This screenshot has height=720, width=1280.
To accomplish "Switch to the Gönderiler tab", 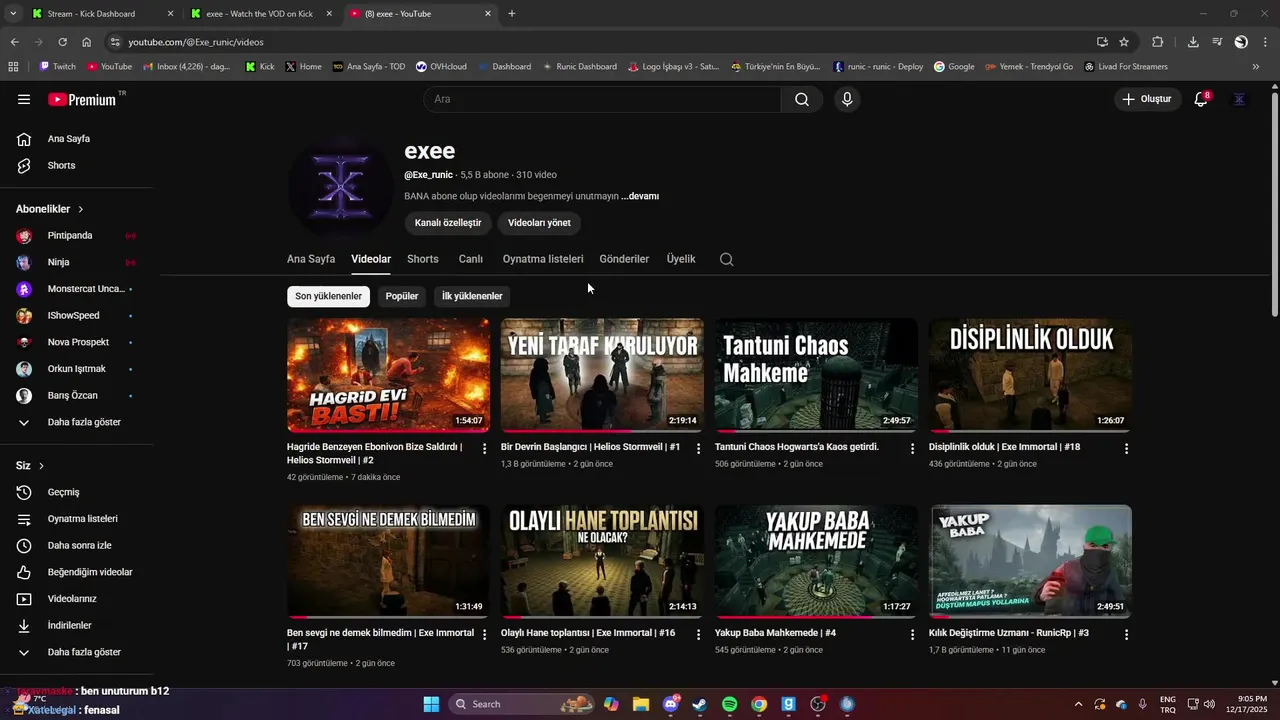I will pos(624,259).
